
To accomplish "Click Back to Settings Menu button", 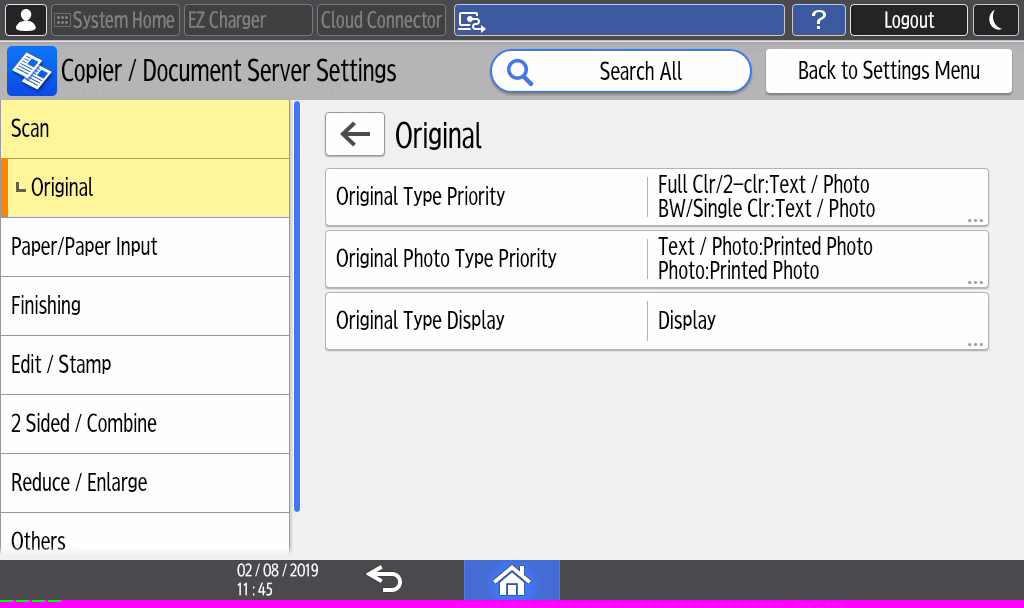I will click(888, 71).
